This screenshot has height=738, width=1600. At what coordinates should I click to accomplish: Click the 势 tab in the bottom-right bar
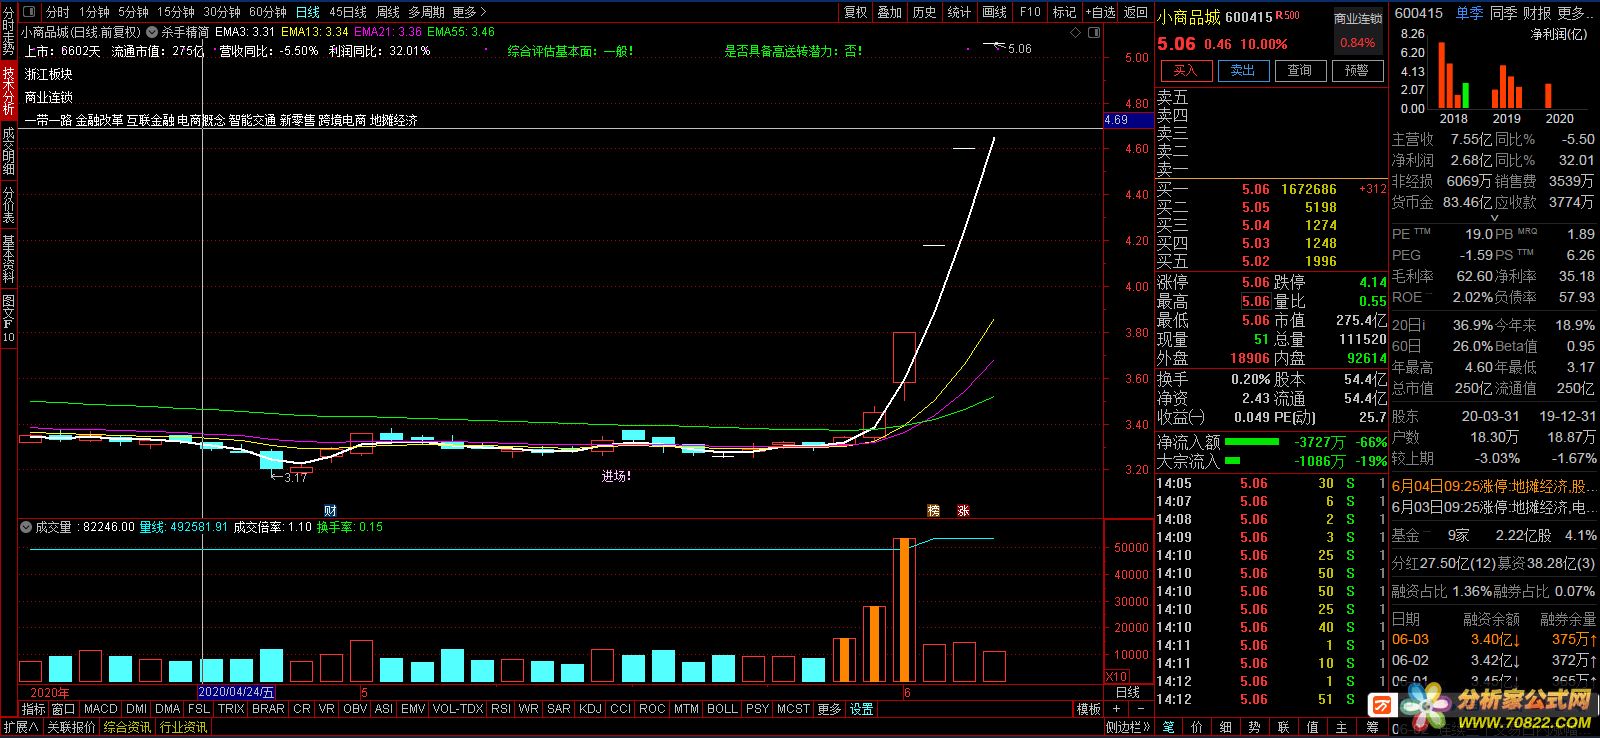(x=1255, y=727)
